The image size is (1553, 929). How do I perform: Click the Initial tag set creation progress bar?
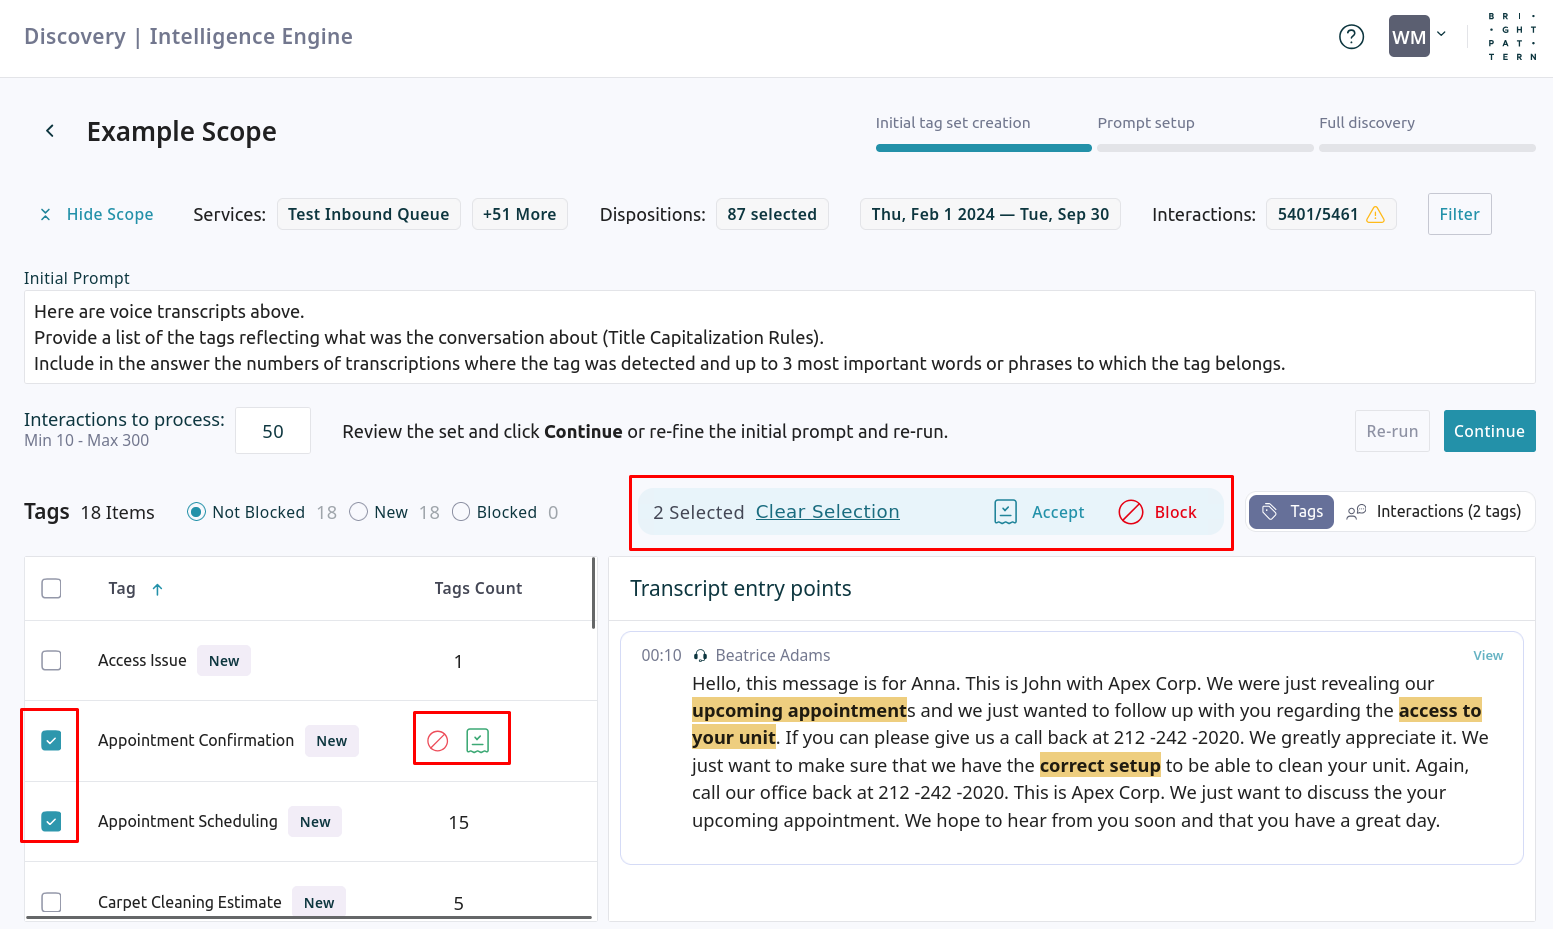(x=984, y=148)
